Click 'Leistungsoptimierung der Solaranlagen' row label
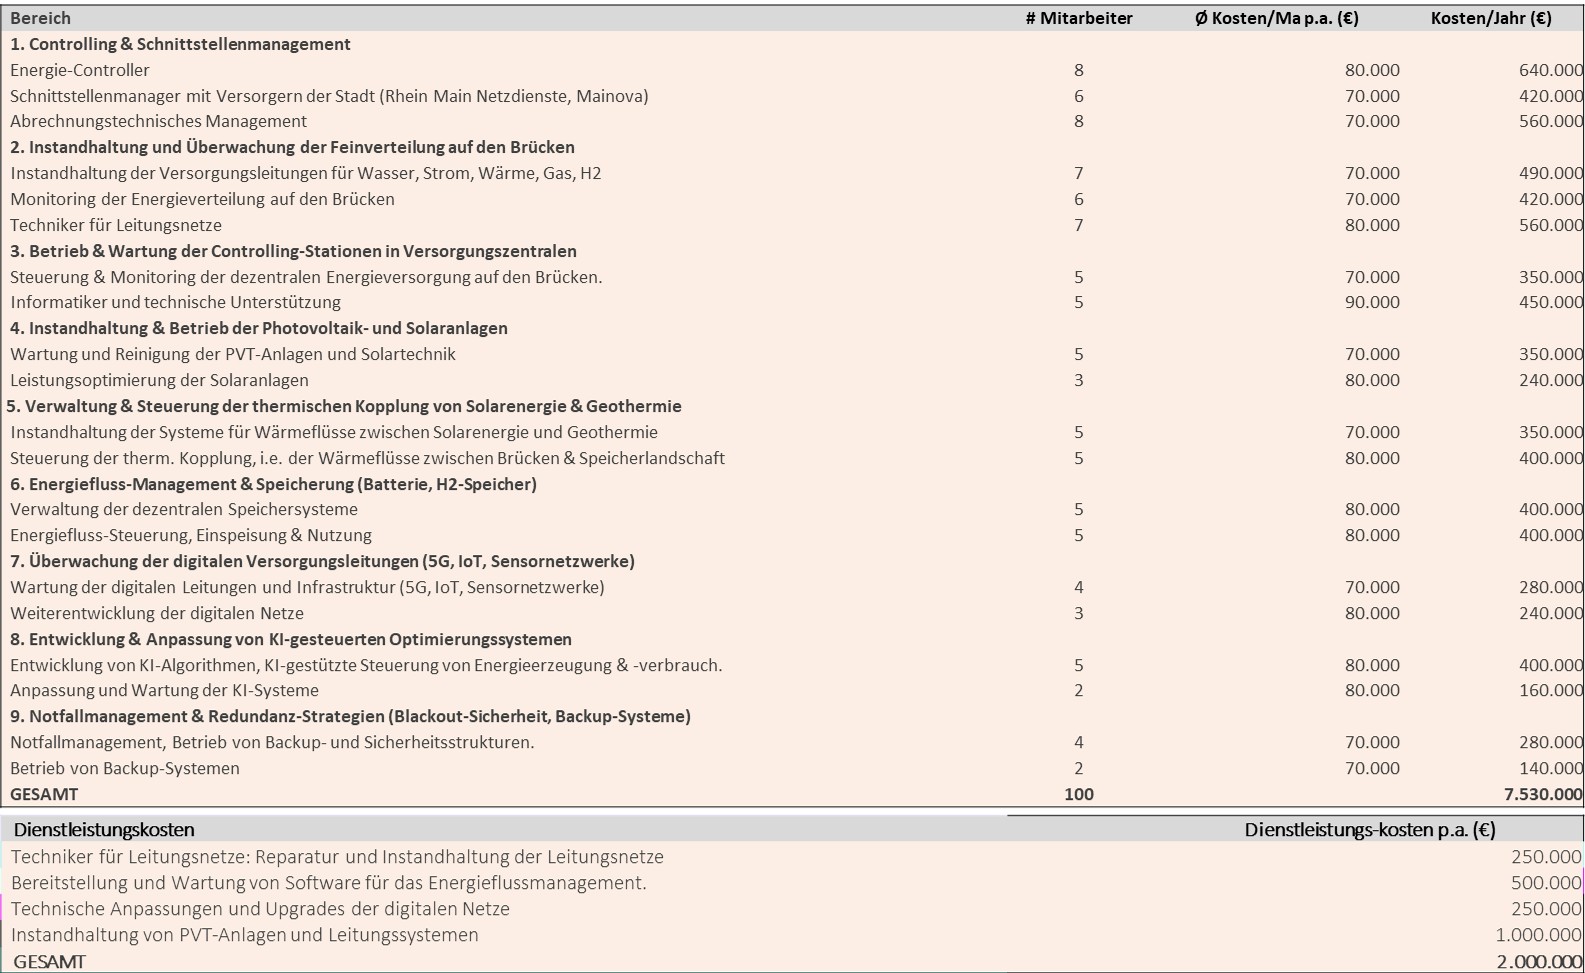 [x=159, y=380]
